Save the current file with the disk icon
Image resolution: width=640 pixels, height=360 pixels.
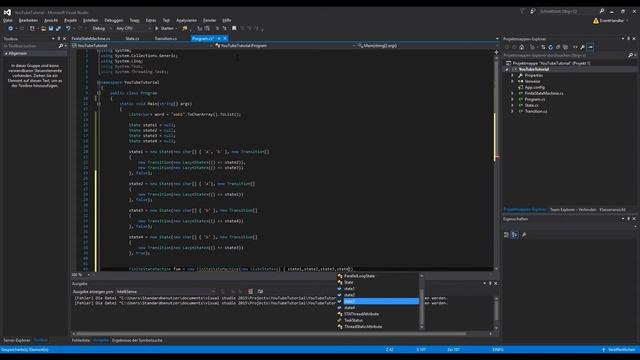tap(51, 29)
